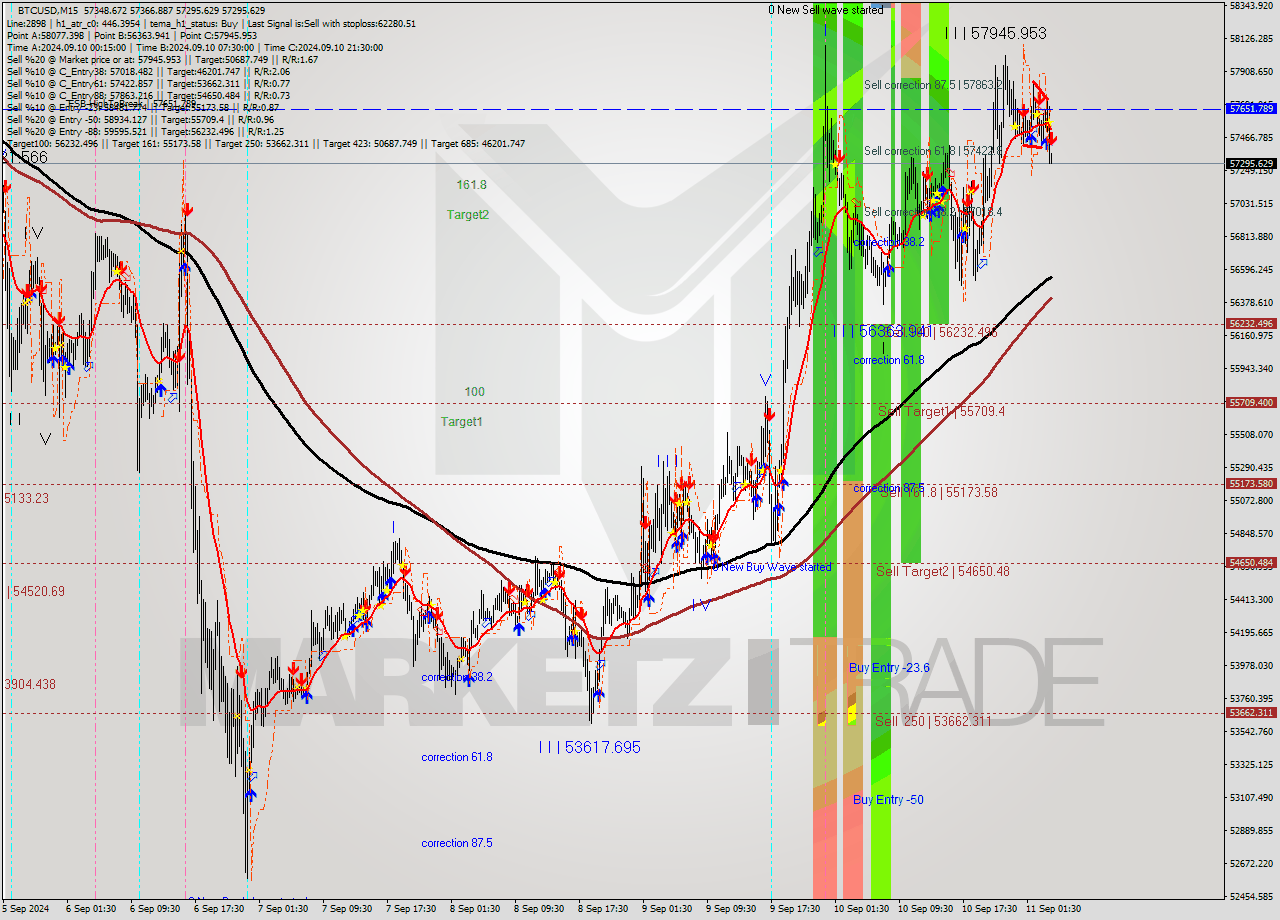Image resolution: width=1280 pixels, height=920 pixels.
Task: Click the 58343.920 price axis value
Action: point(1251,6)
